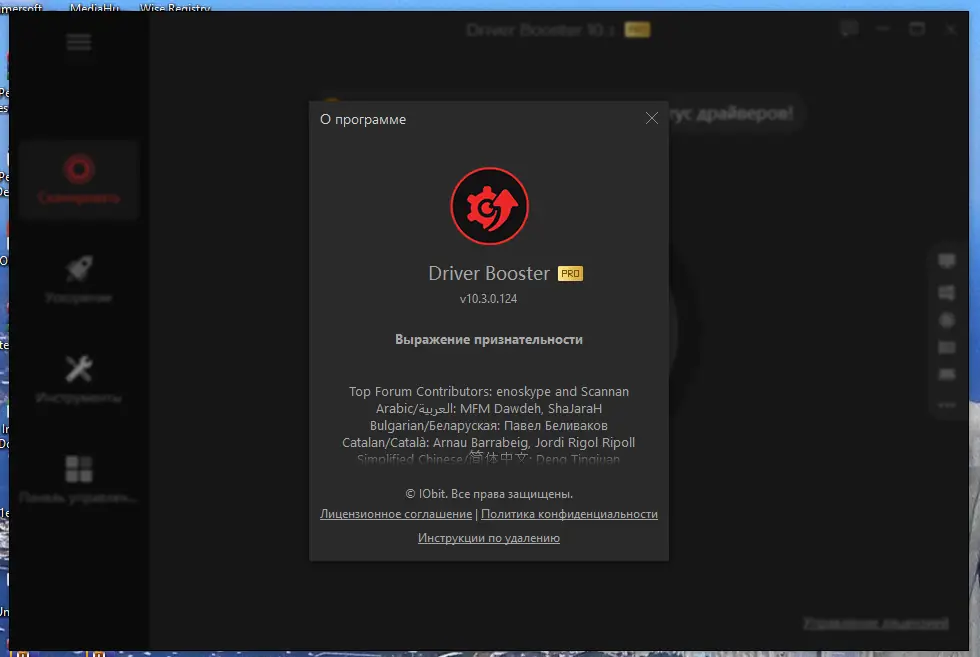Image resolution: width=980 pixels, height=657 pixels.
Task: Close the О программе dialog
Action: 652,118
